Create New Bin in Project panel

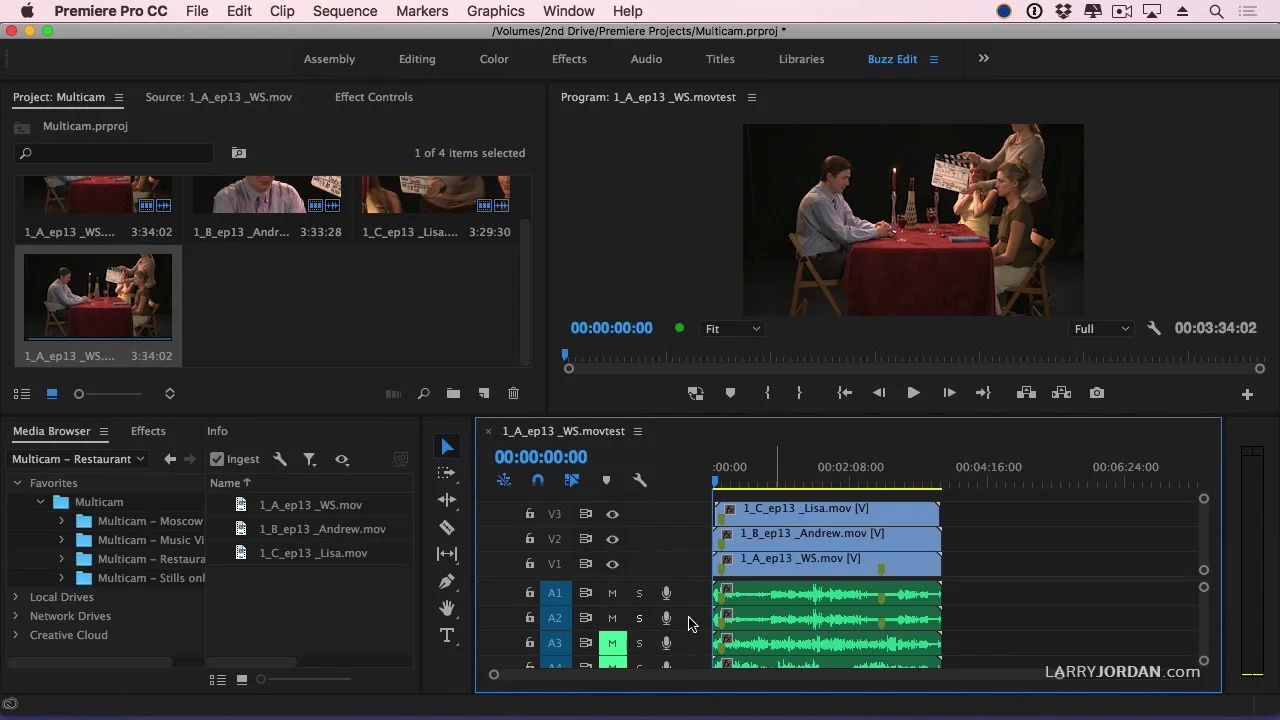tap(453, 394)
